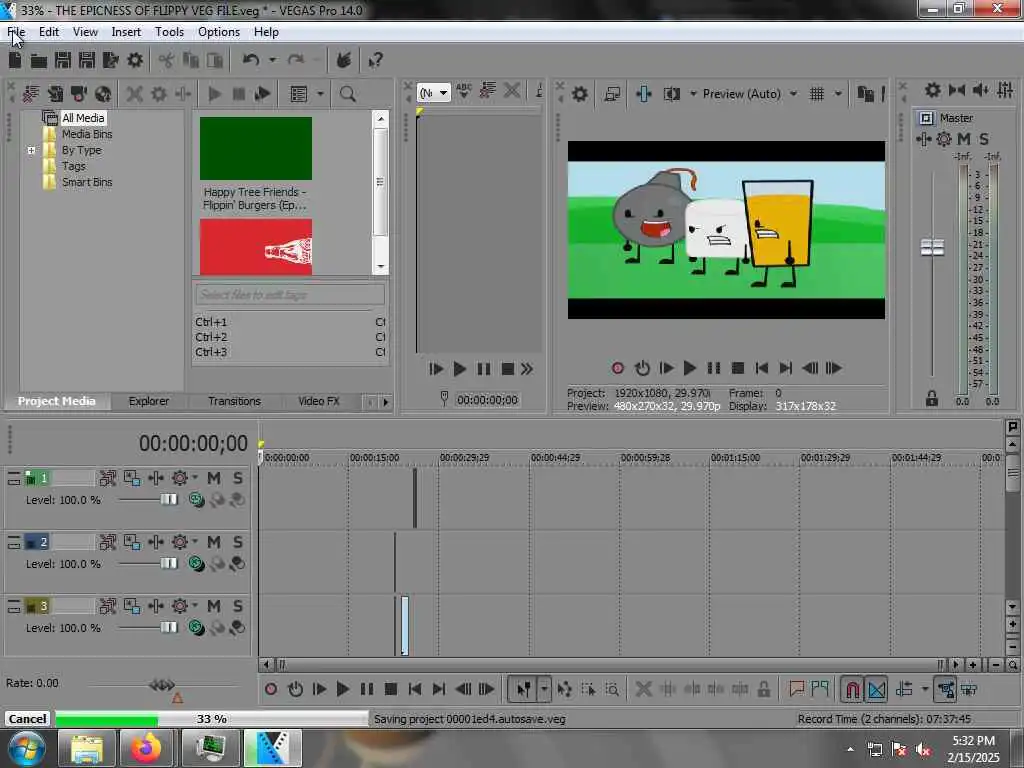Open the Edit menu
The image size is (1024, 768).
tap(49, 31)
